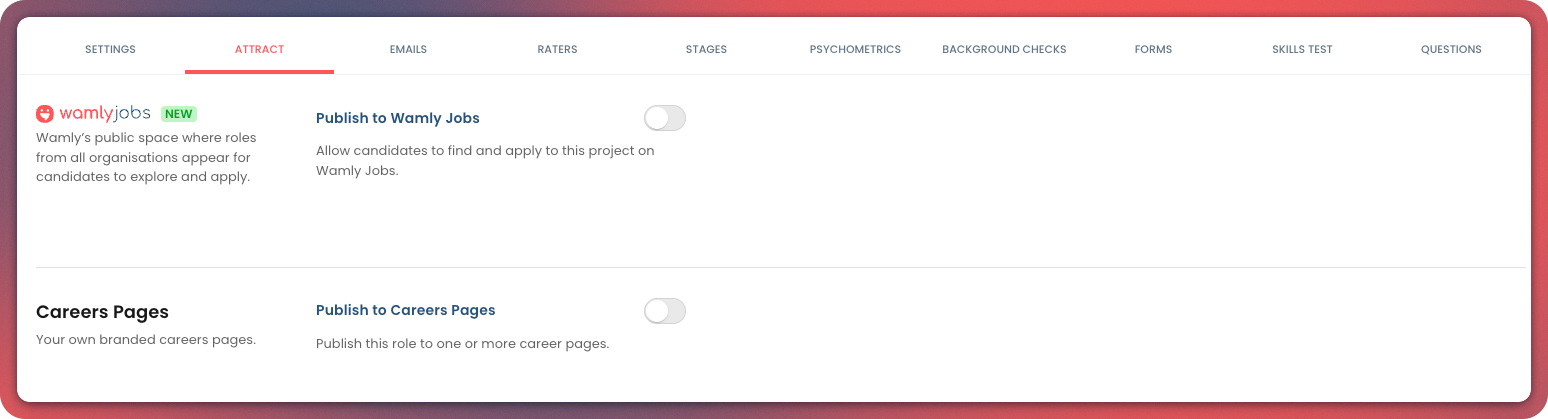Switch to the Psychometrics tab
Image resolution: width=1548 pixels, height=419 pixels.
tap(855, 49)
